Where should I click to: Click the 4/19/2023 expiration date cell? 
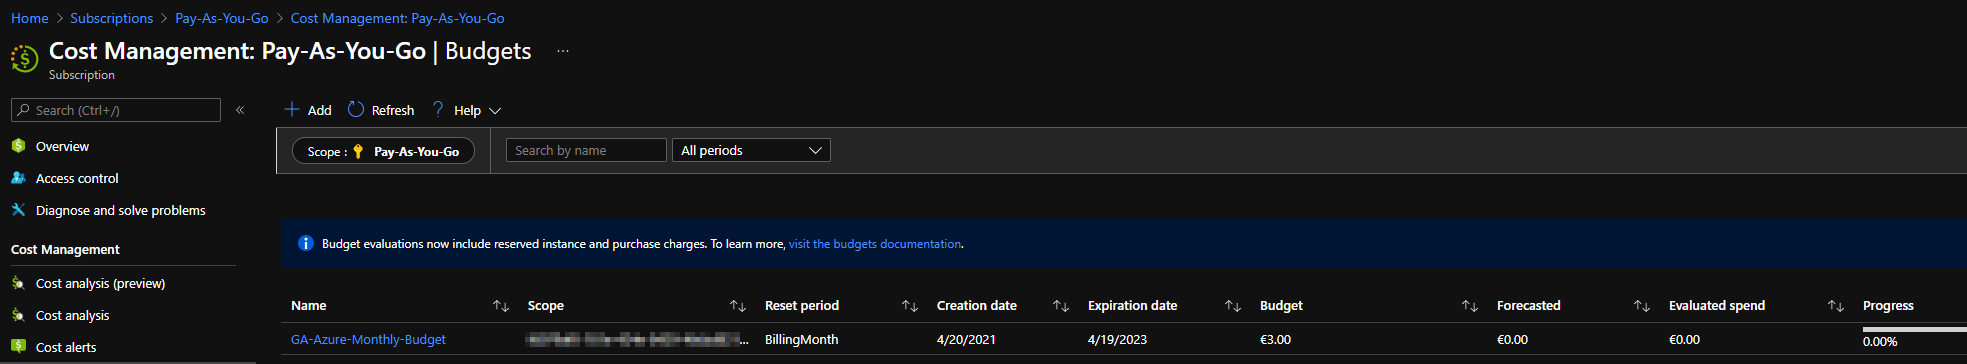(x=1118, y=339)
